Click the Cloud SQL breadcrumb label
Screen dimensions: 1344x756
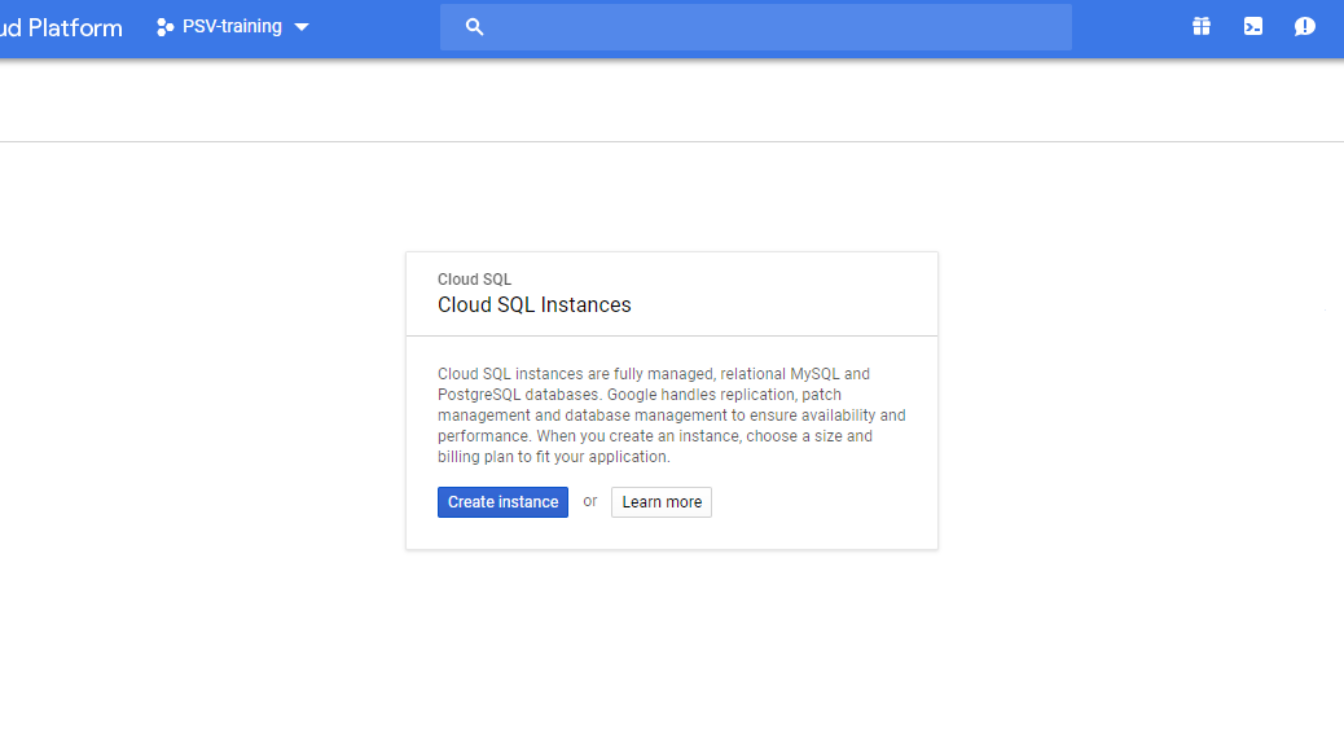coord(474,279)
